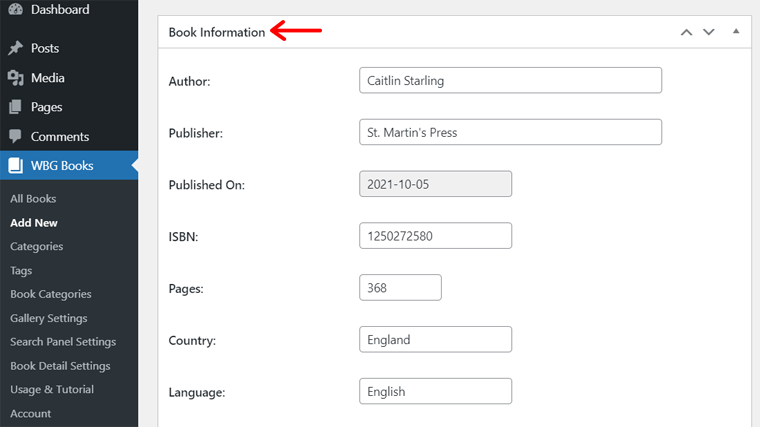The height and width of the screenshot is (427, 760).
Task: Open Book Categories link
Action: click(x=51, y=294)
